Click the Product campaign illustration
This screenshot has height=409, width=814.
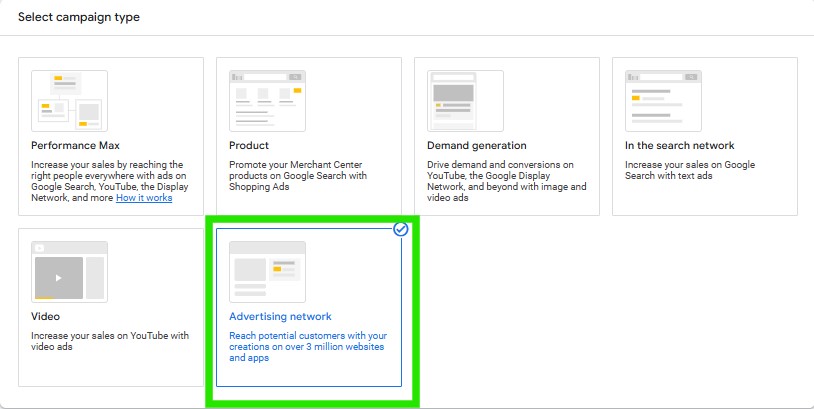point(267,101)
